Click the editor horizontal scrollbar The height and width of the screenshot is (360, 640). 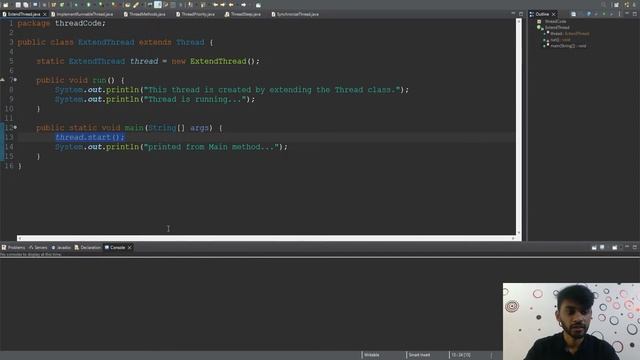(x=267, y=238)
